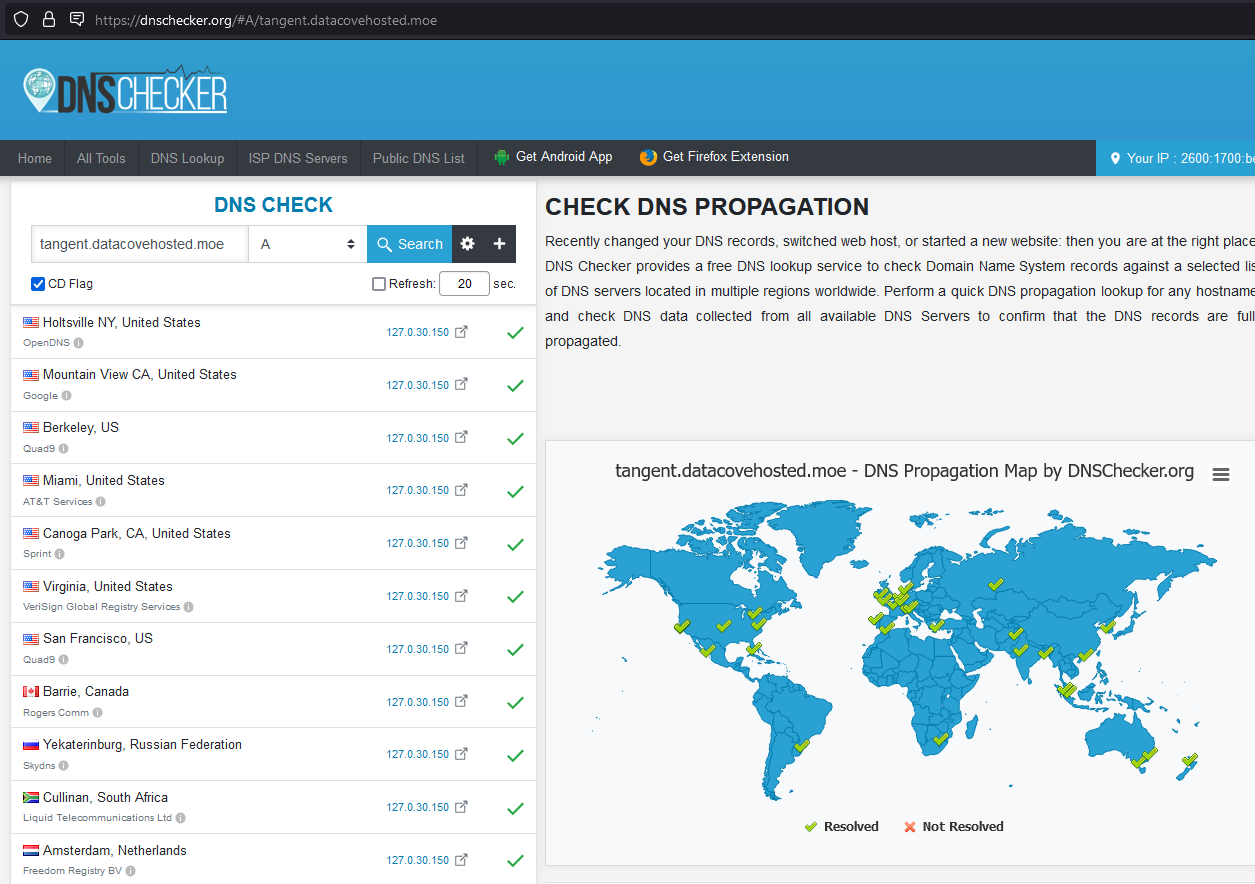Image resolution: width=1255 pixels, height=884 pixels.
Task: Toggle the Resolved legend item on the map
Action: click(841, 827)
